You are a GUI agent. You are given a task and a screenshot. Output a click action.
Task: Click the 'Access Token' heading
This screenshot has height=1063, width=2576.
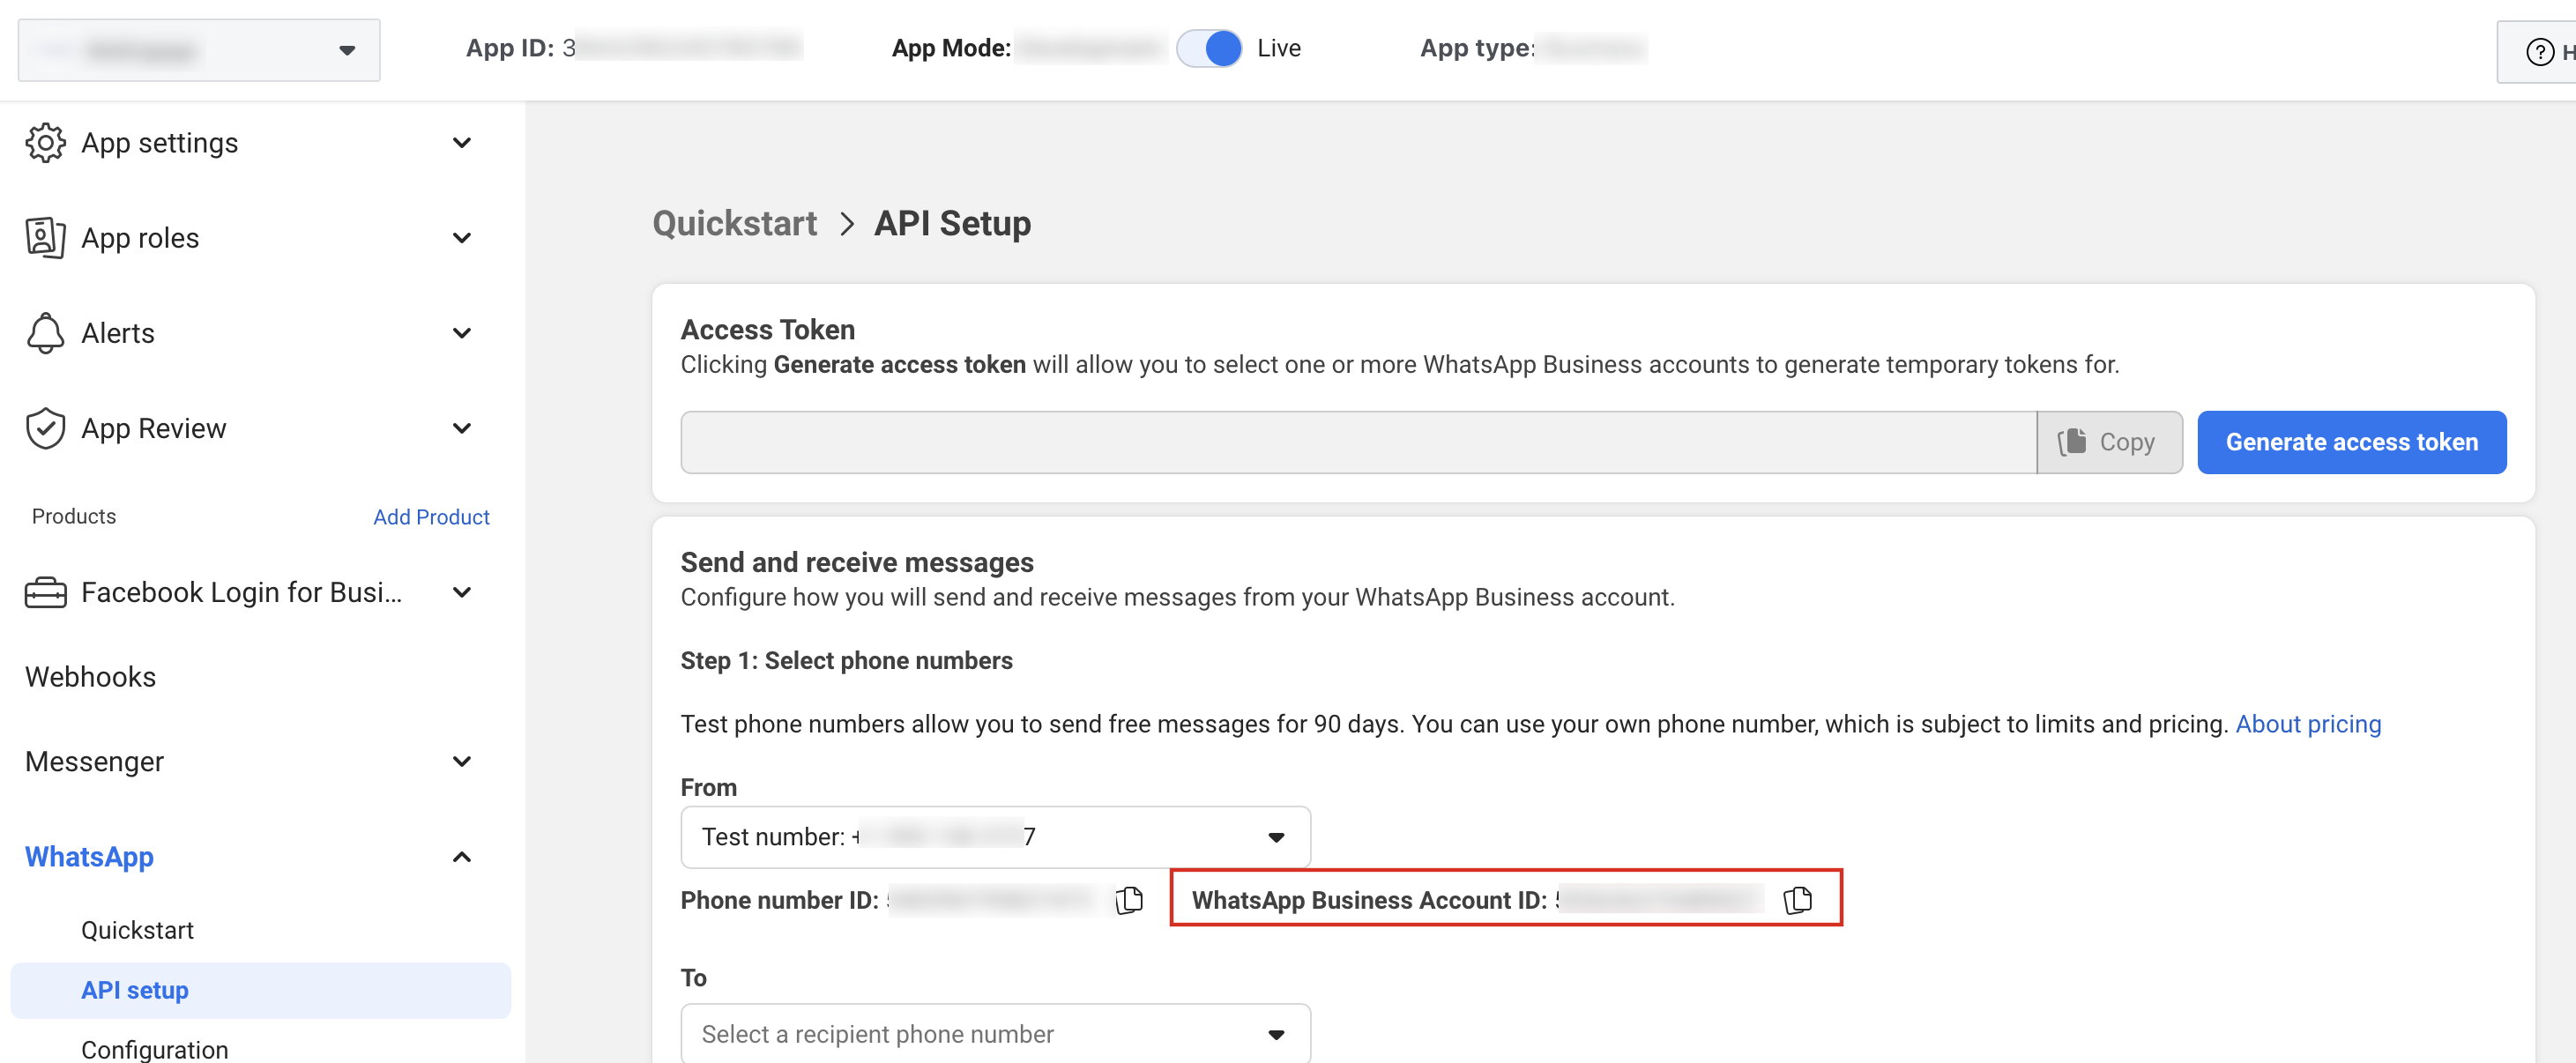(767, 329)
